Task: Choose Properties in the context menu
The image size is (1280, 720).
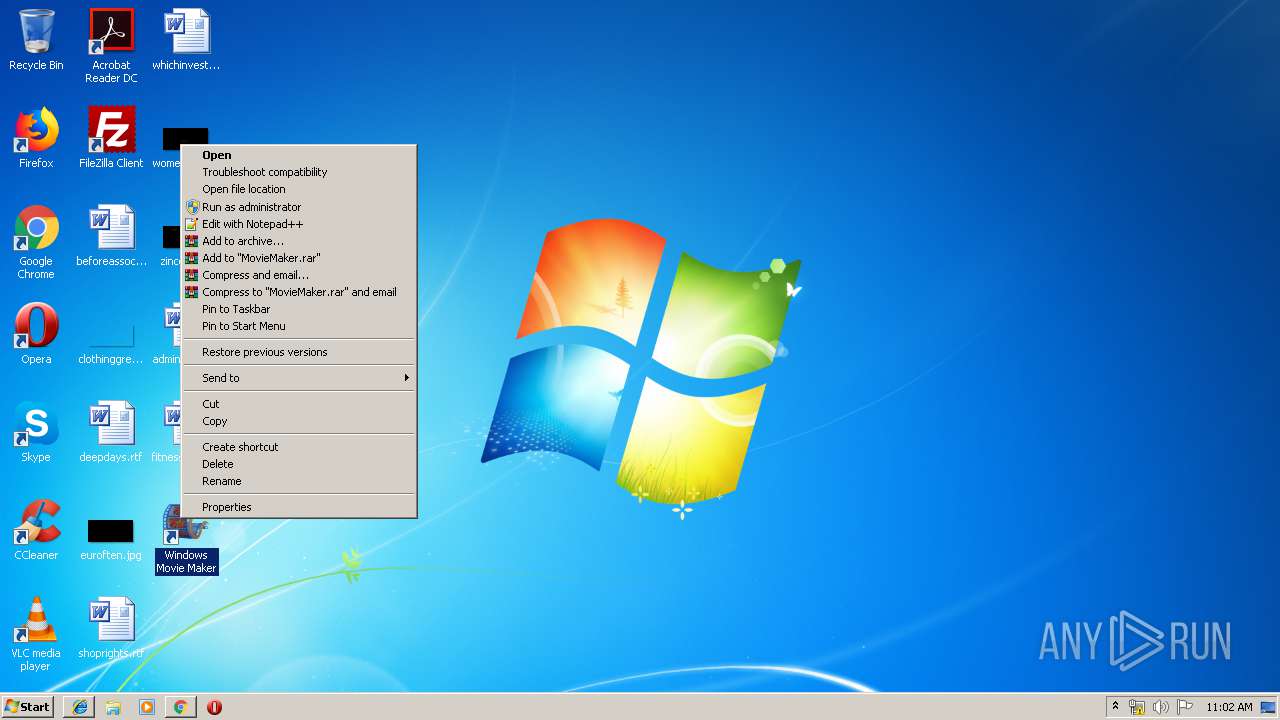Action: click(299, 507)
